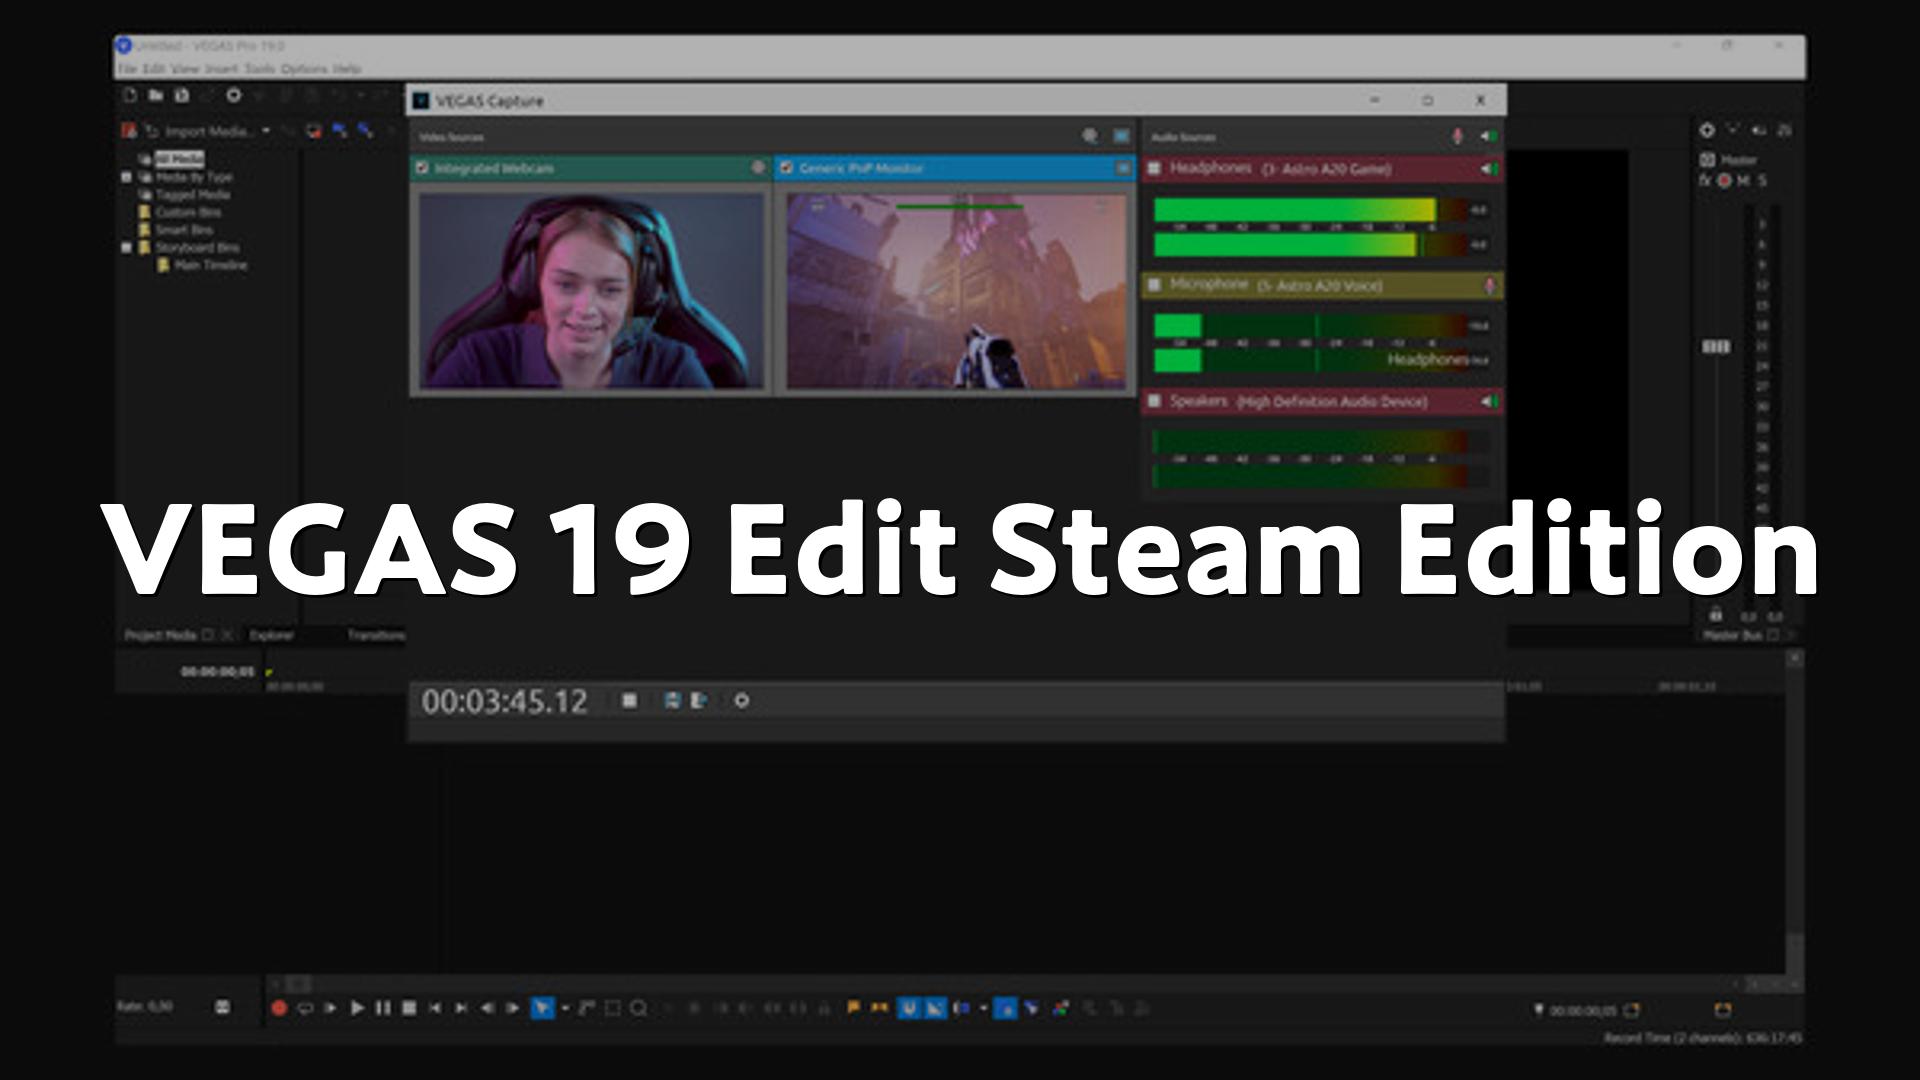This screenshot has width=1920, height=1080.
Task: Click the Save project icon
Action: coord(181,96)
